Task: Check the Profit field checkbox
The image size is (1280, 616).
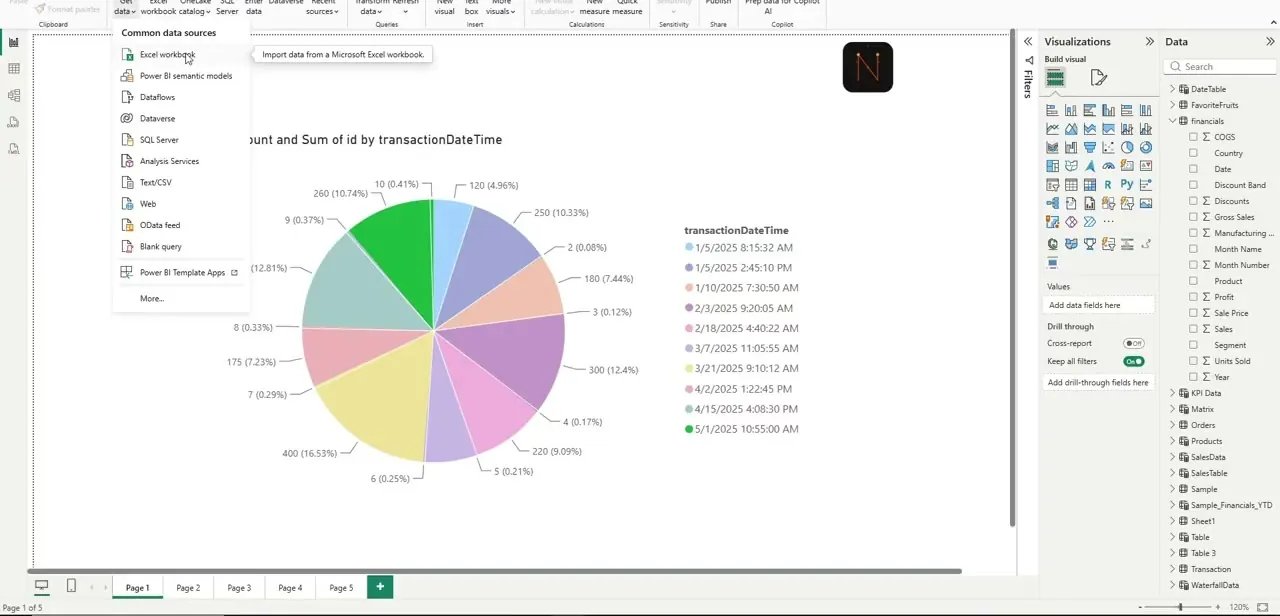Action: [1193, 297]
